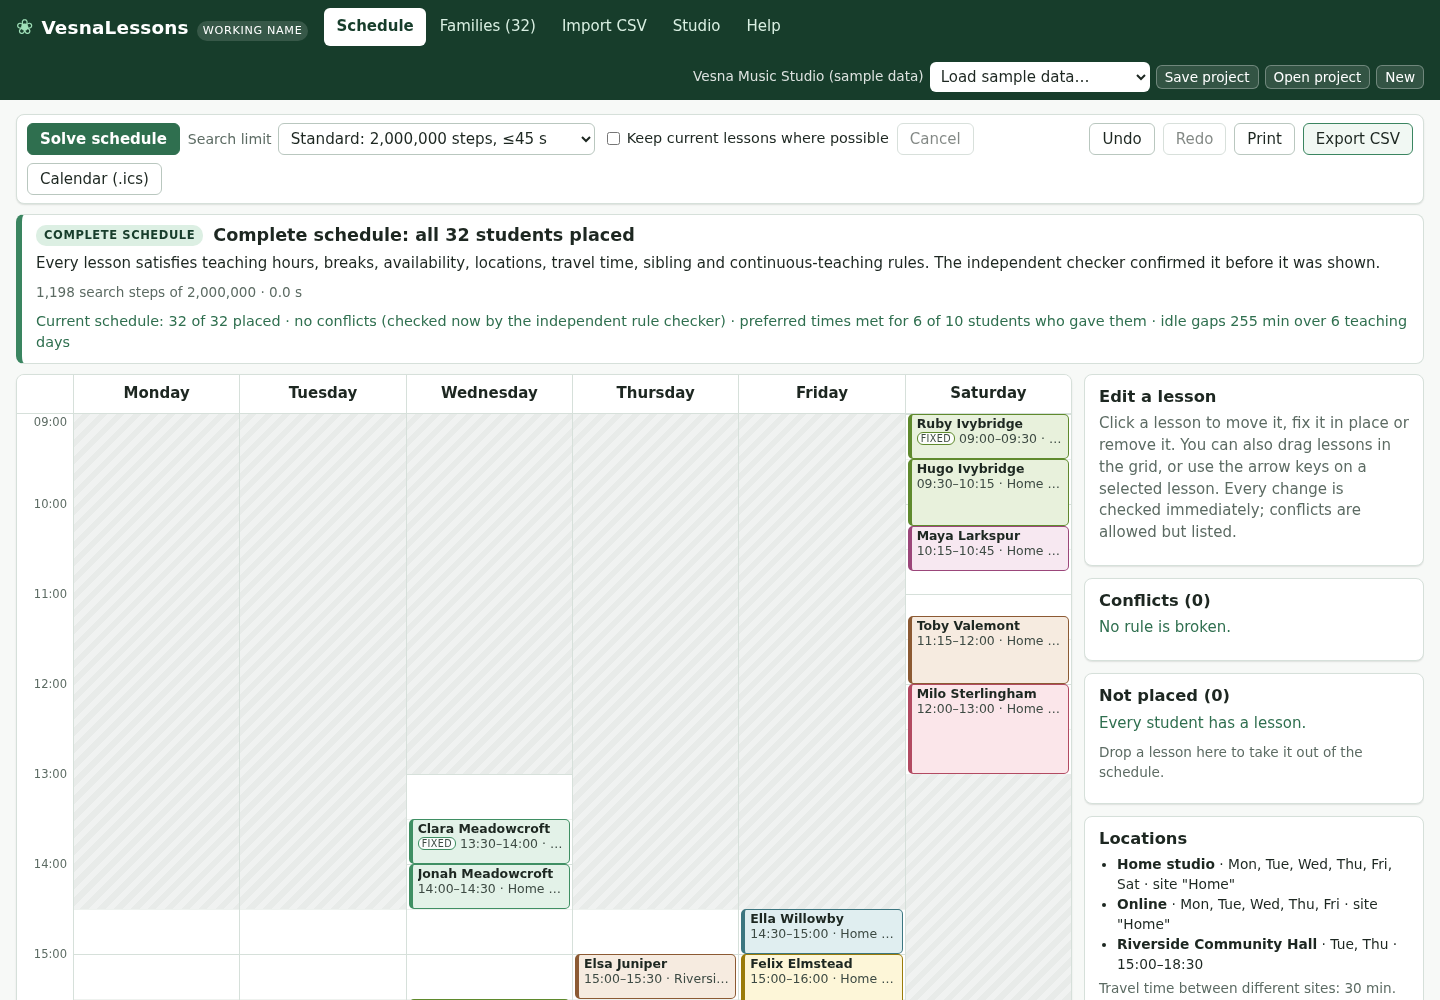Select Ella Willowby's Friday lesson
The image size is (1440, 1000).
822,931
